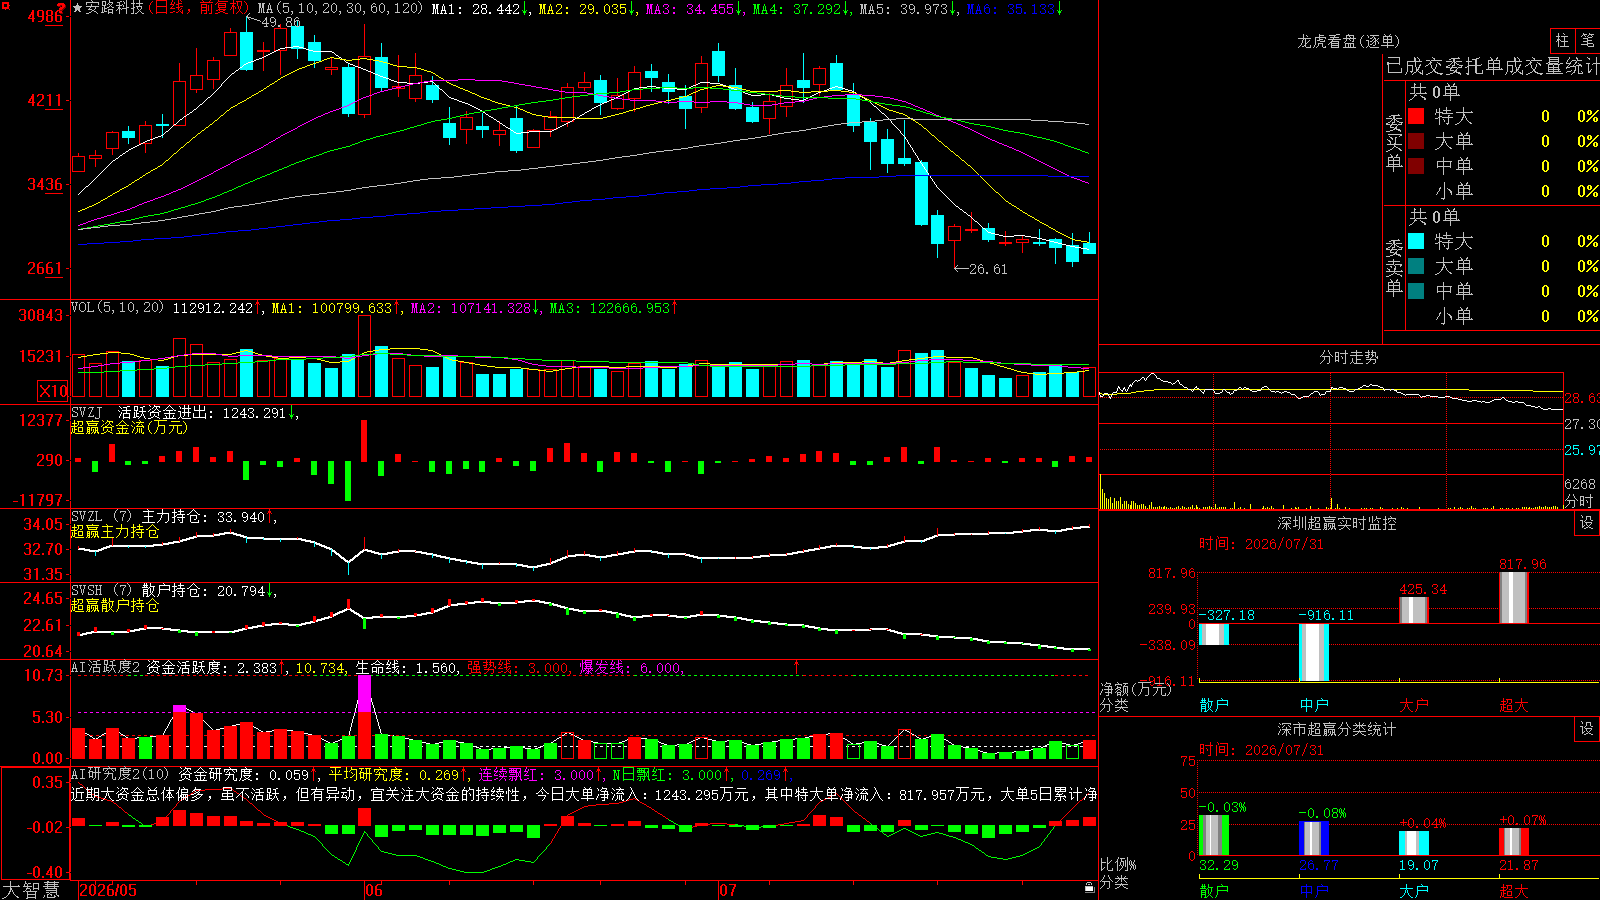Click the red 特大 swatch under 委买单
The height and width of the screenshot is (900, 1600).
1416,116
